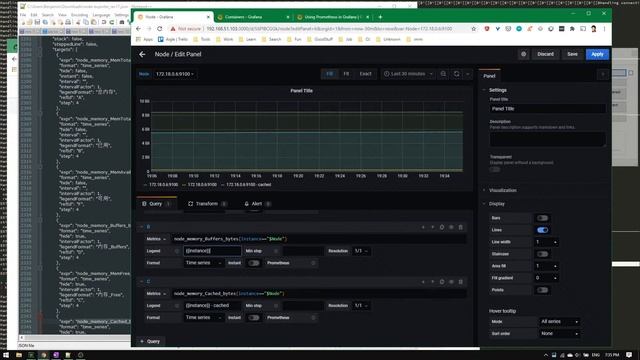Open Chrome extensions puzzle icon
Screen dimensions: 640x360
point(572,29)
